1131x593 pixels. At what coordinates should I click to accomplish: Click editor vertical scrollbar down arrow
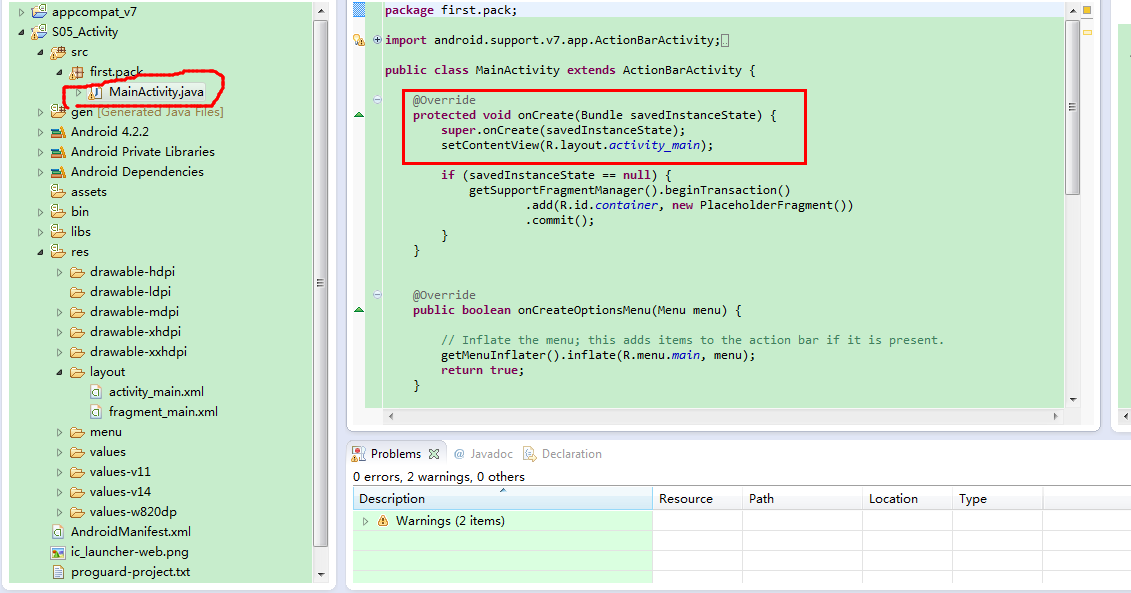(x=1073, y=399)
